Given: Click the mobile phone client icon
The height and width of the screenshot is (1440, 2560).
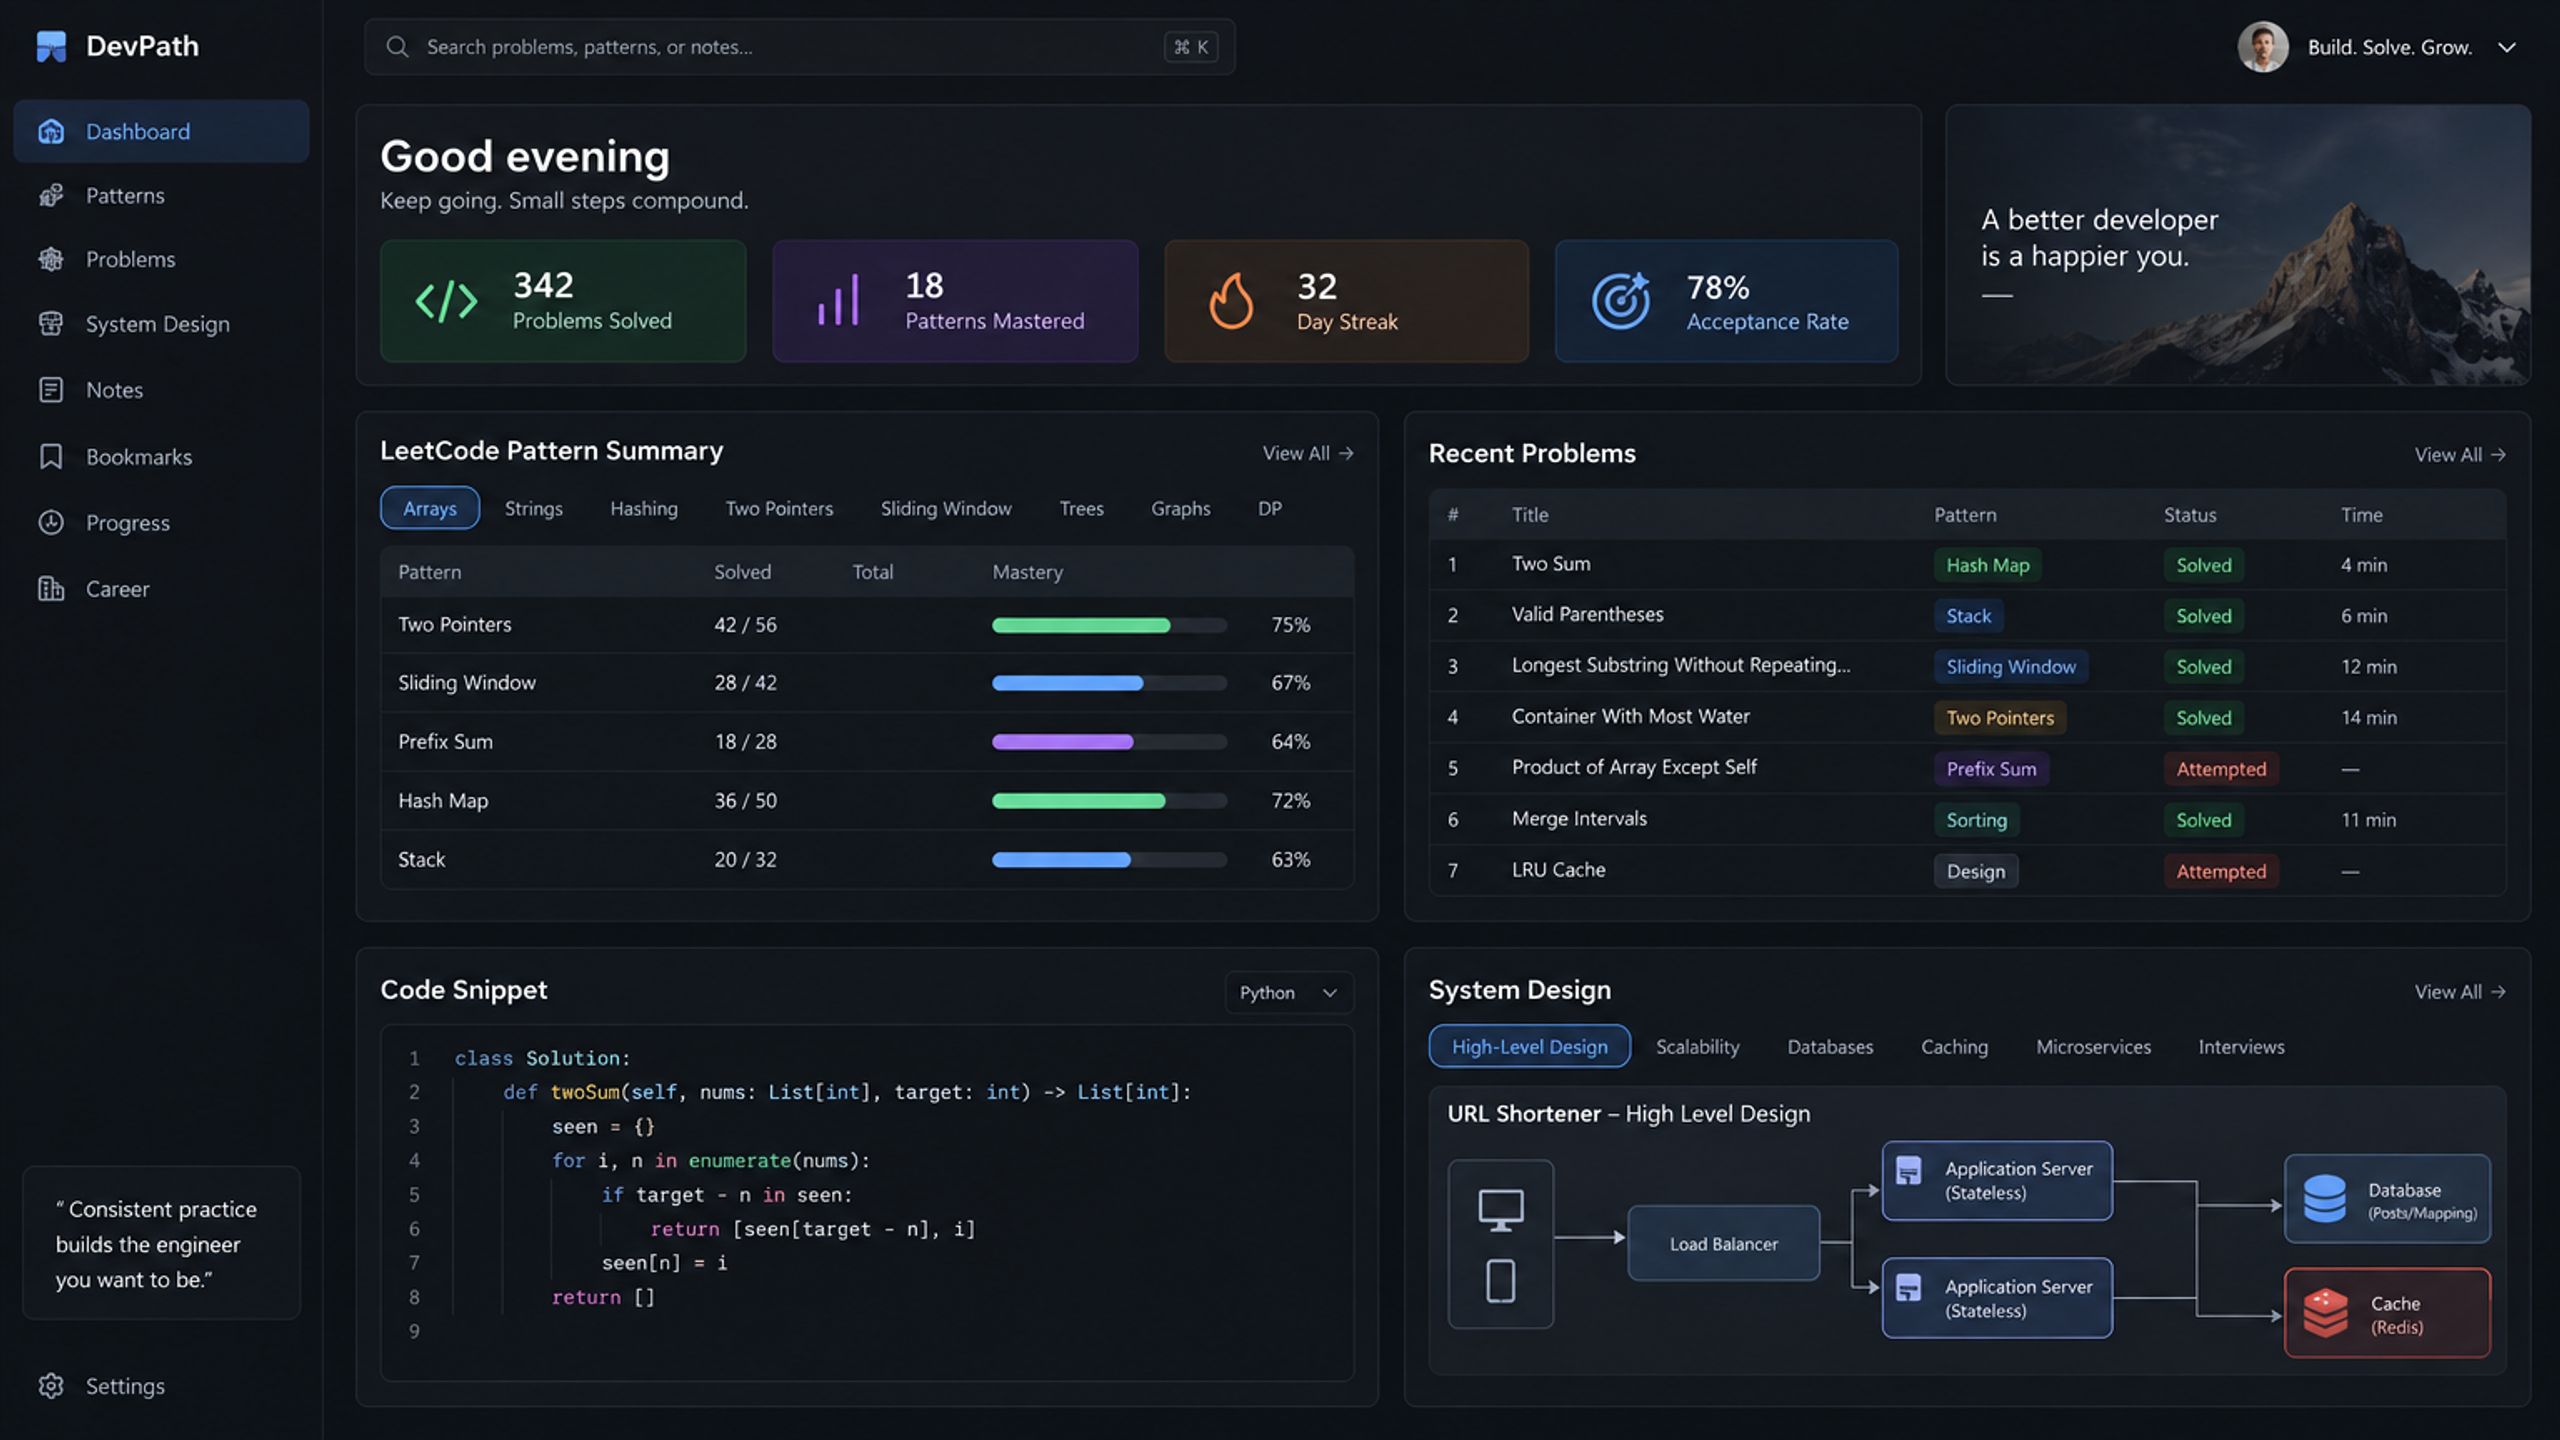Looking at the screenshot, I should tap(1501, 1281).
